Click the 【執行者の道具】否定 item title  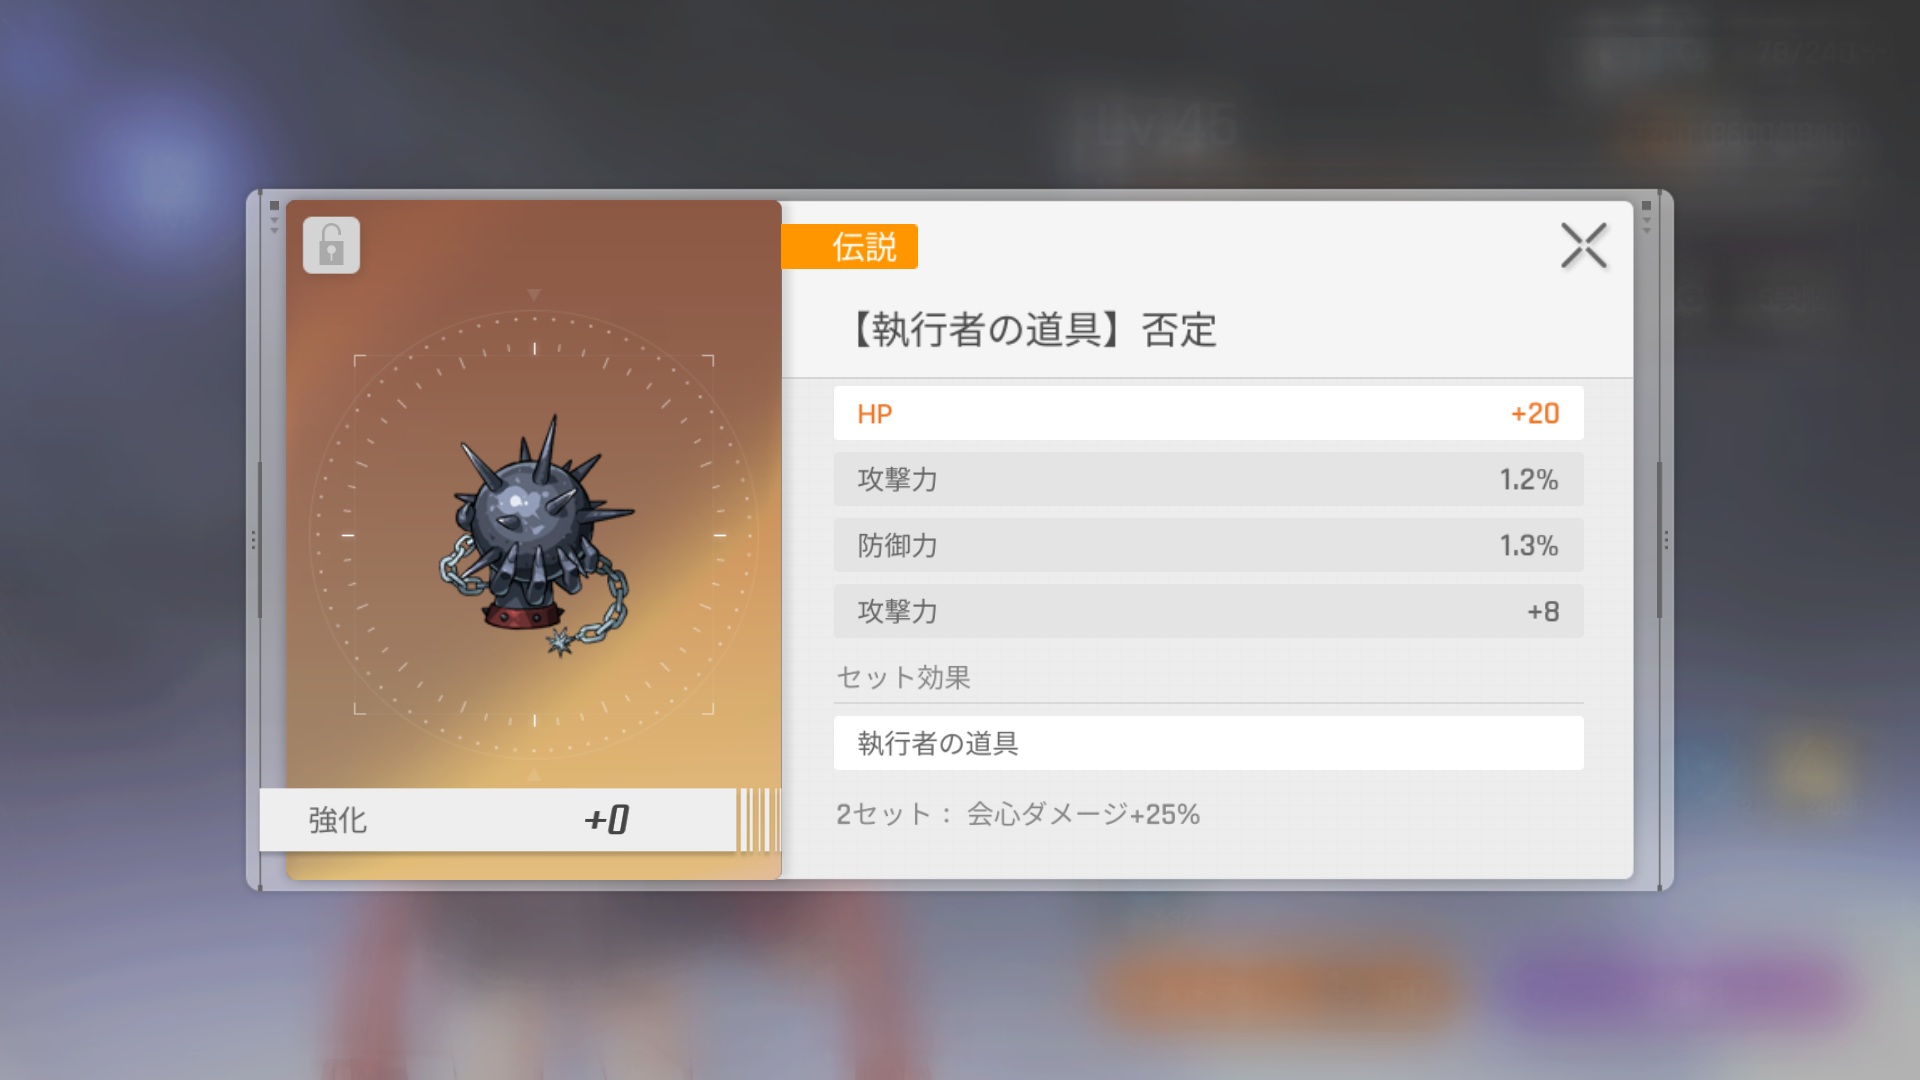pos(1030,329)
